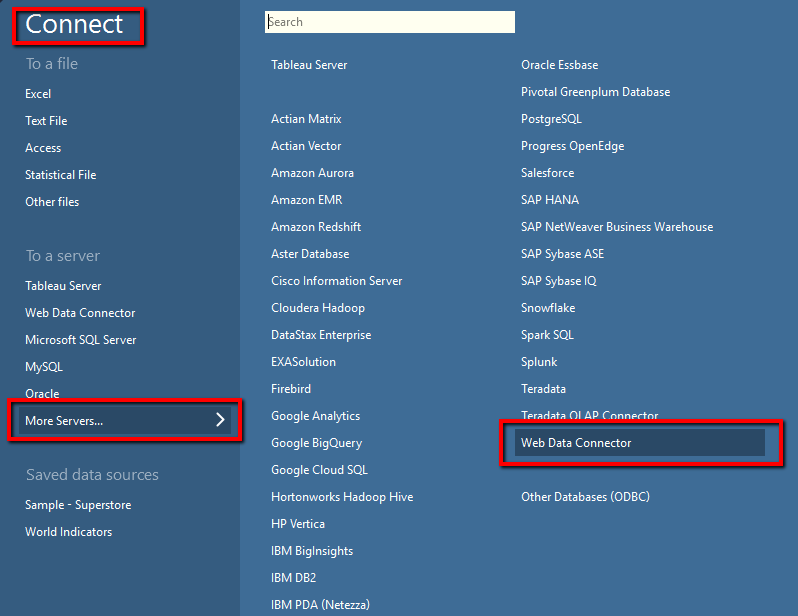Open Excel under To a file
798x616 pixels.
(x=38, y=94)
